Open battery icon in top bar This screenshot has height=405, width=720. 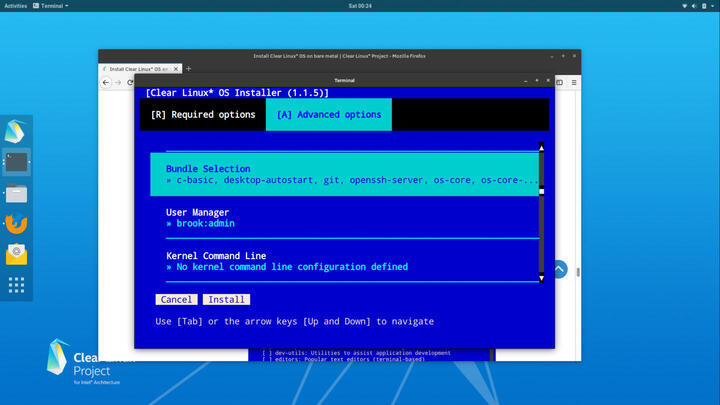[704, 6]
